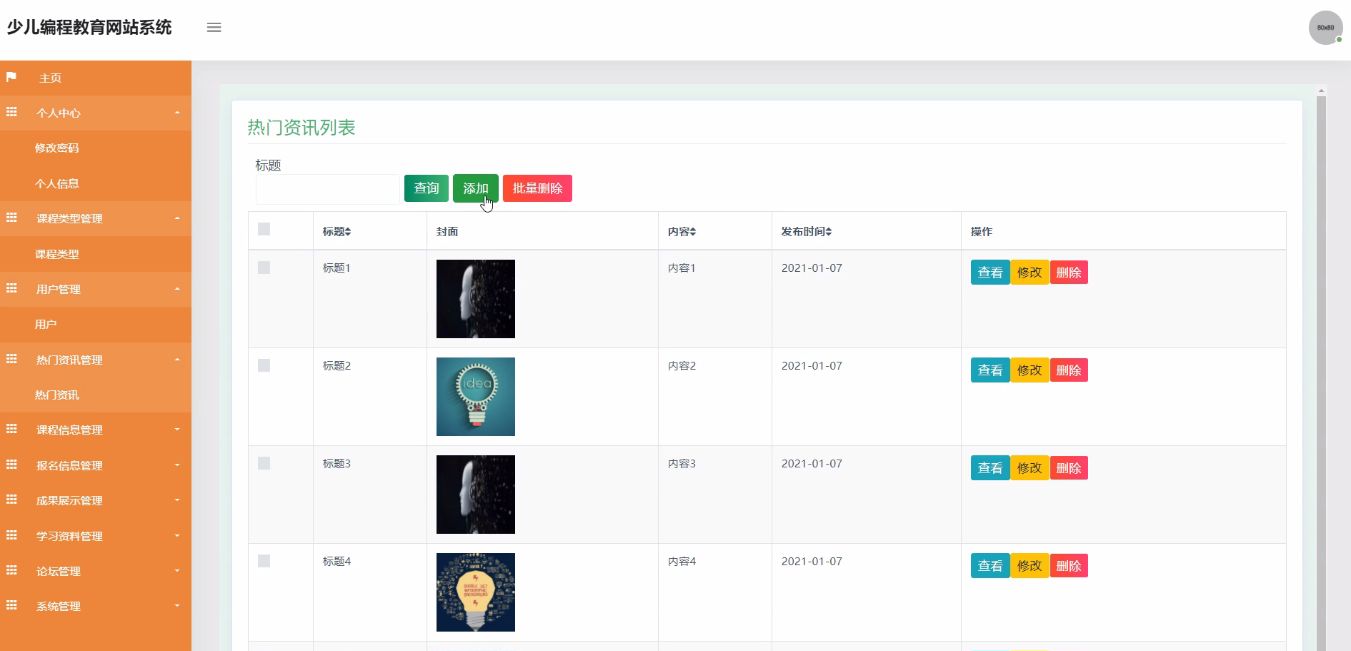
Task: Click 修改 for row 标题4
Action: pyautogui.click(x=1030, y=566)
